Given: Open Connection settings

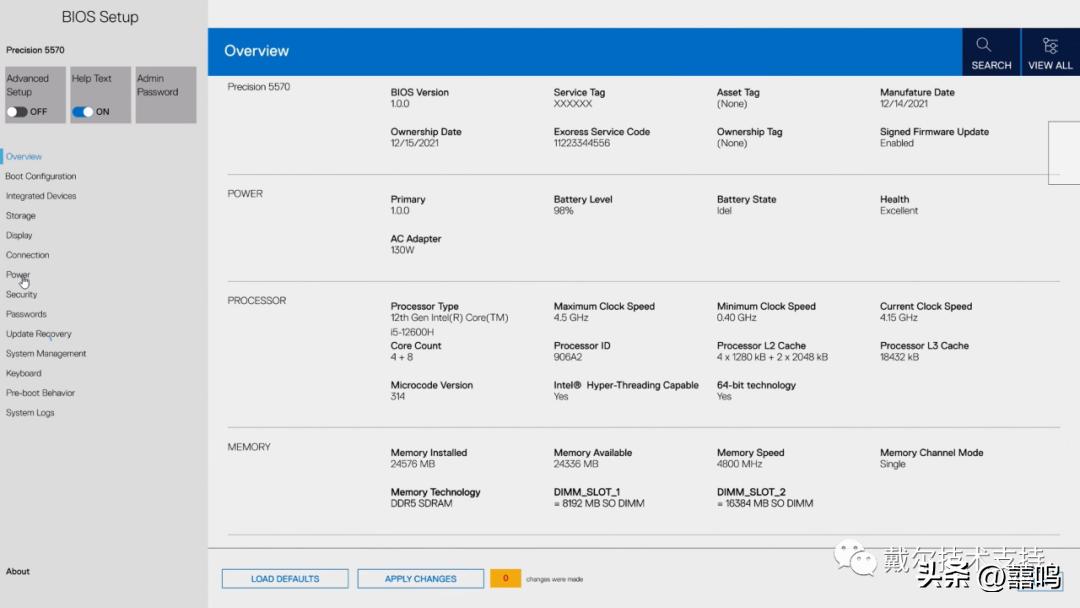Looking at the screenshot, I should tap(27, 255).
